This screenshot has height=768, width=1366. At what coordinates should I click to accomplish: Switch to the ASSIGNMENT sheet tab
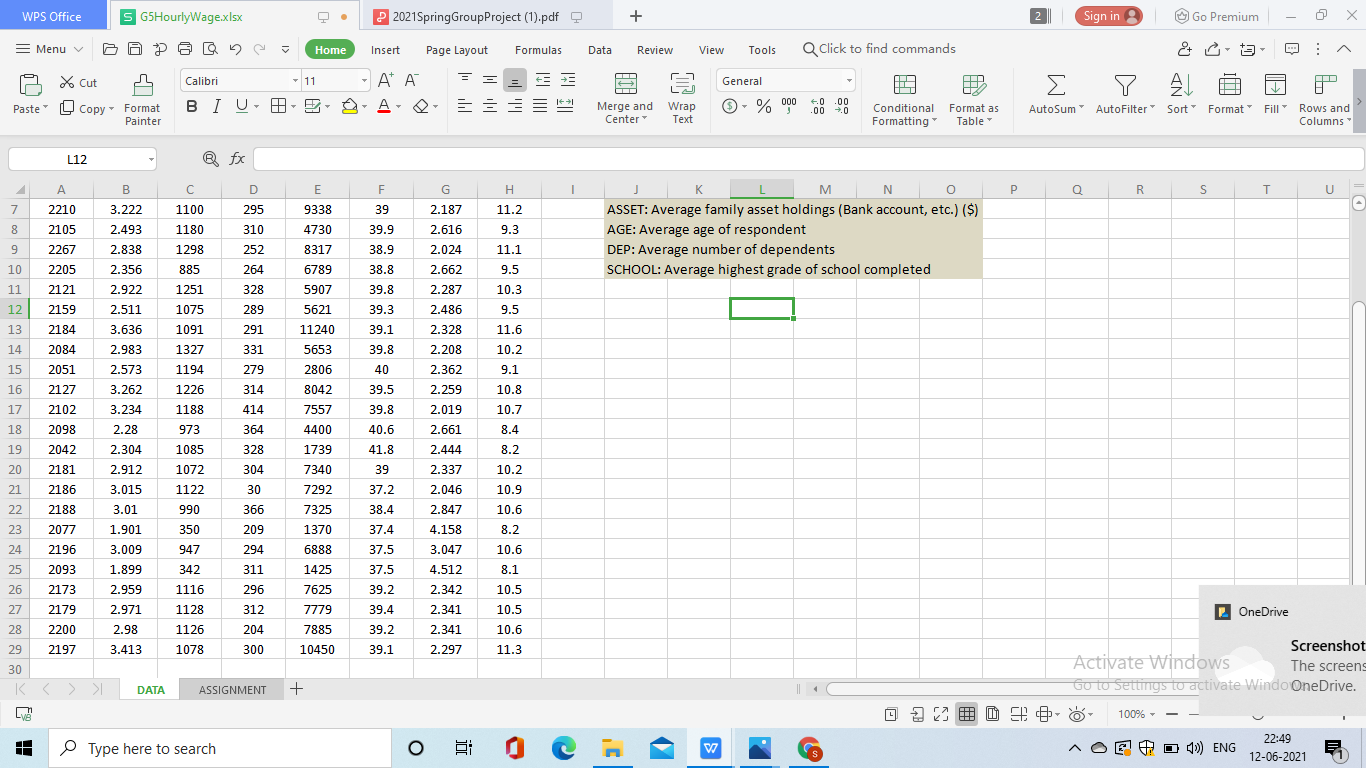pos(232,690)
